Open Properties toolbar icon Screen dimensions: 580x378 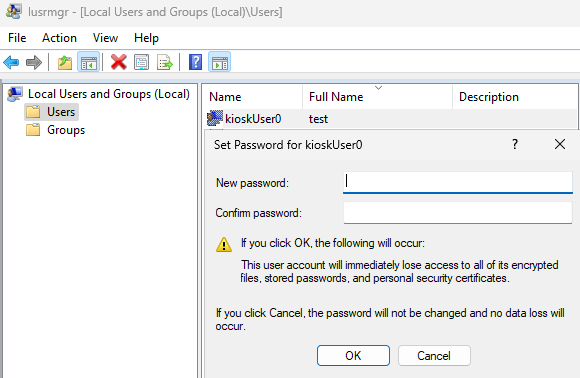[x=142, y=62]
